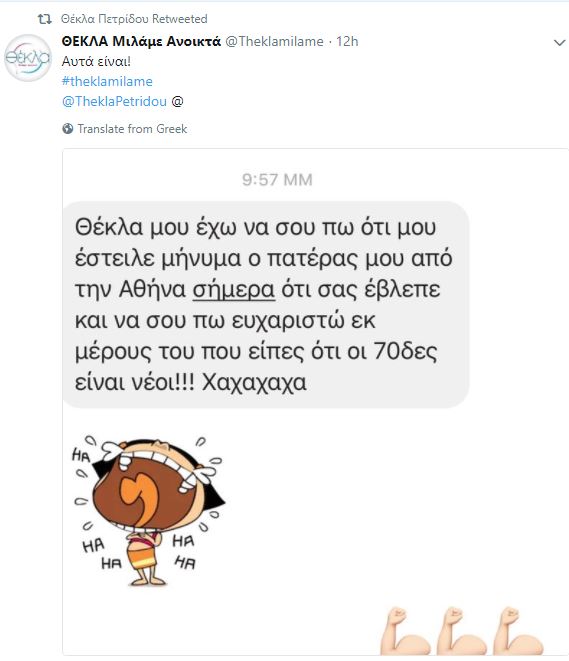Image resolution: width=569 pixels, height=661 pixels.
Task: Open the laughing cartoon sticker image
Action: (x=148, y=511)
